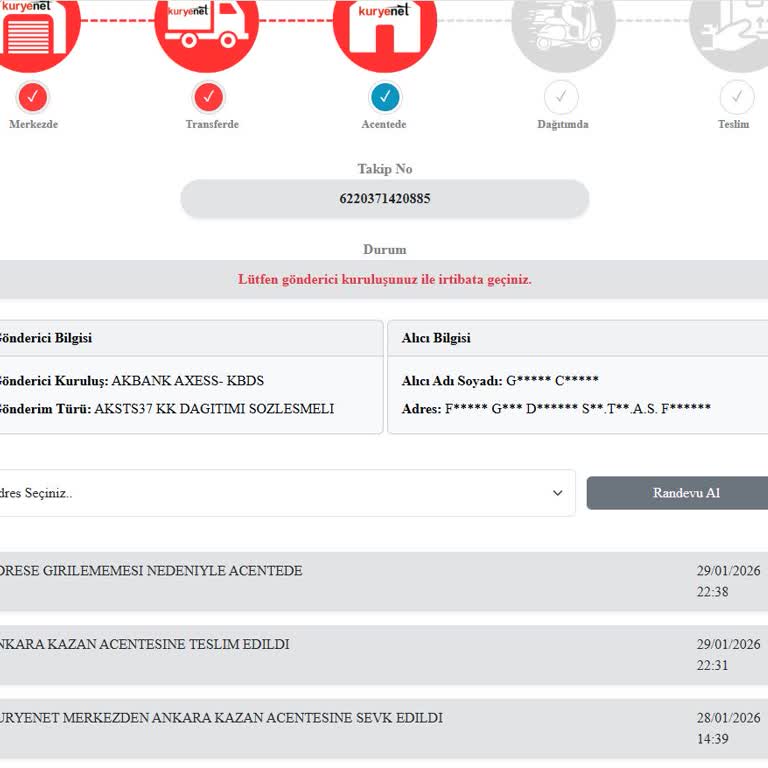
Task: Click 'ANKARA KAZAN ACENTESINE TESLIM EDILDI' history row
Action: 384,655
